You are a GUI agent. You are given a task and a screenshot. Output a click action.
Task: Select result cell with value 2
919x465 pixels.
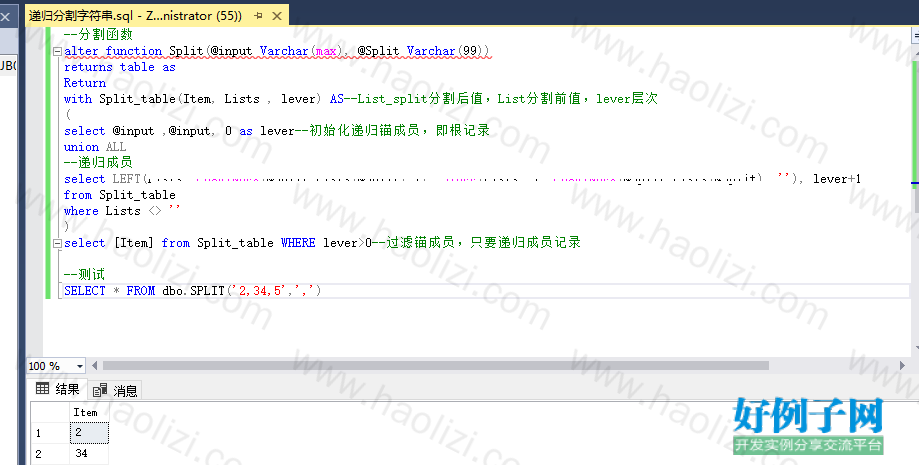89,432
